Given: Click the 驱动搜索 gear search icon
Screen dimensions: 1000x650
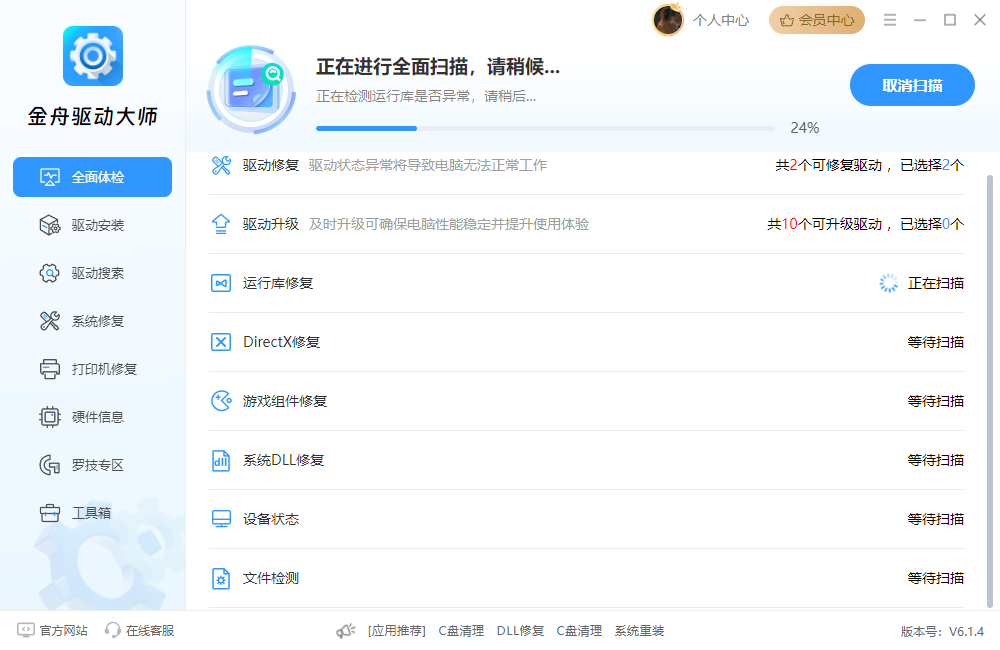Looking at the screenshot, I should coord(50,273).
